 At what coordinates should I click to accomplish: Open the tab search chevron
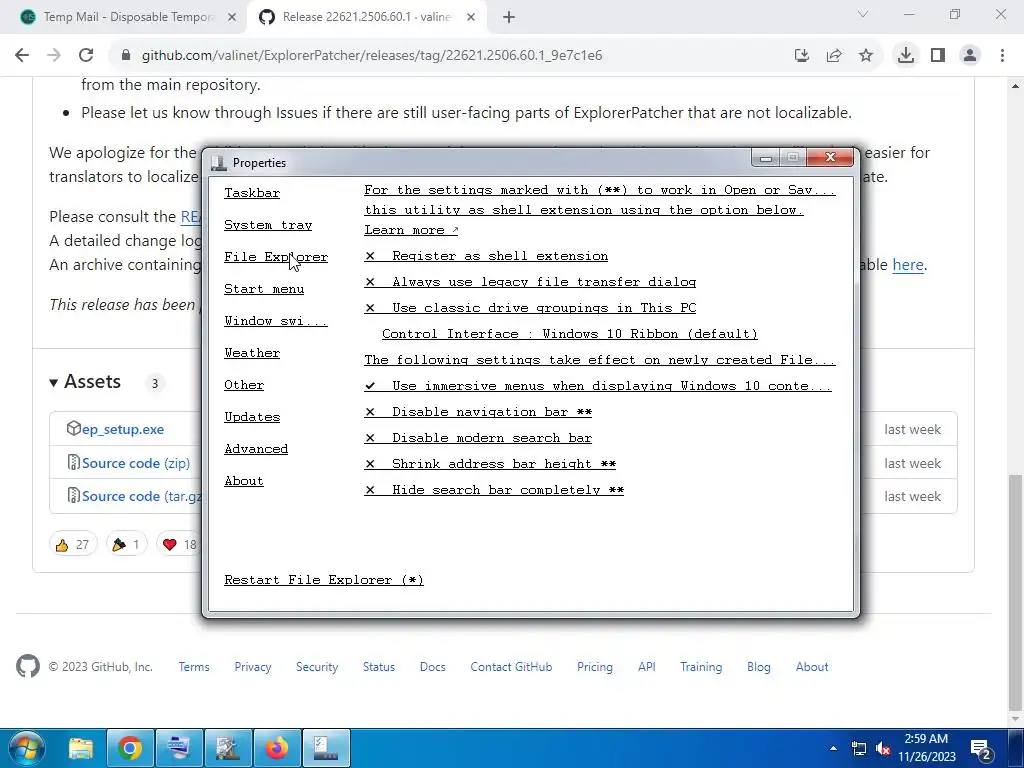point(863,14)
